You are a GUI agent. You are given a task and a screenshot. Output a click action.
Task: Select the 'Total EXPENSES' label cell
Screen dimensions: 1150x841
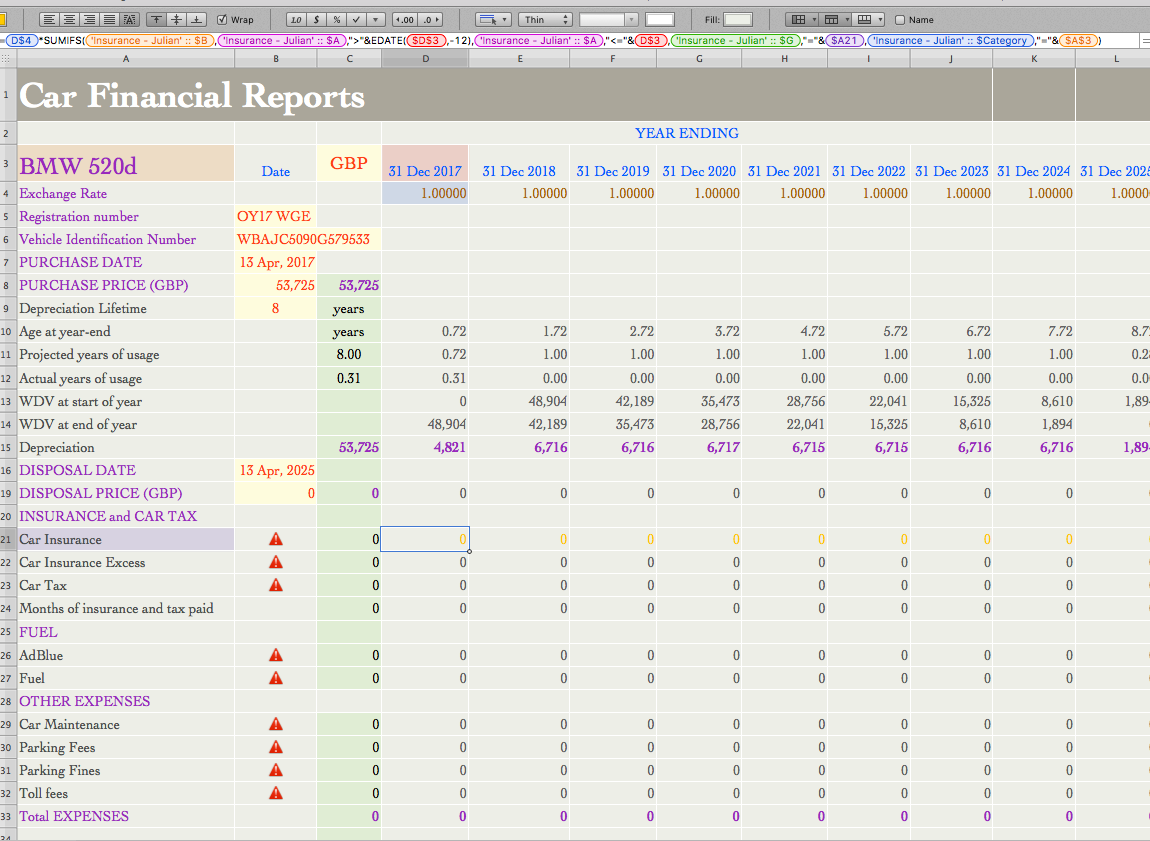tap(125, 816)
